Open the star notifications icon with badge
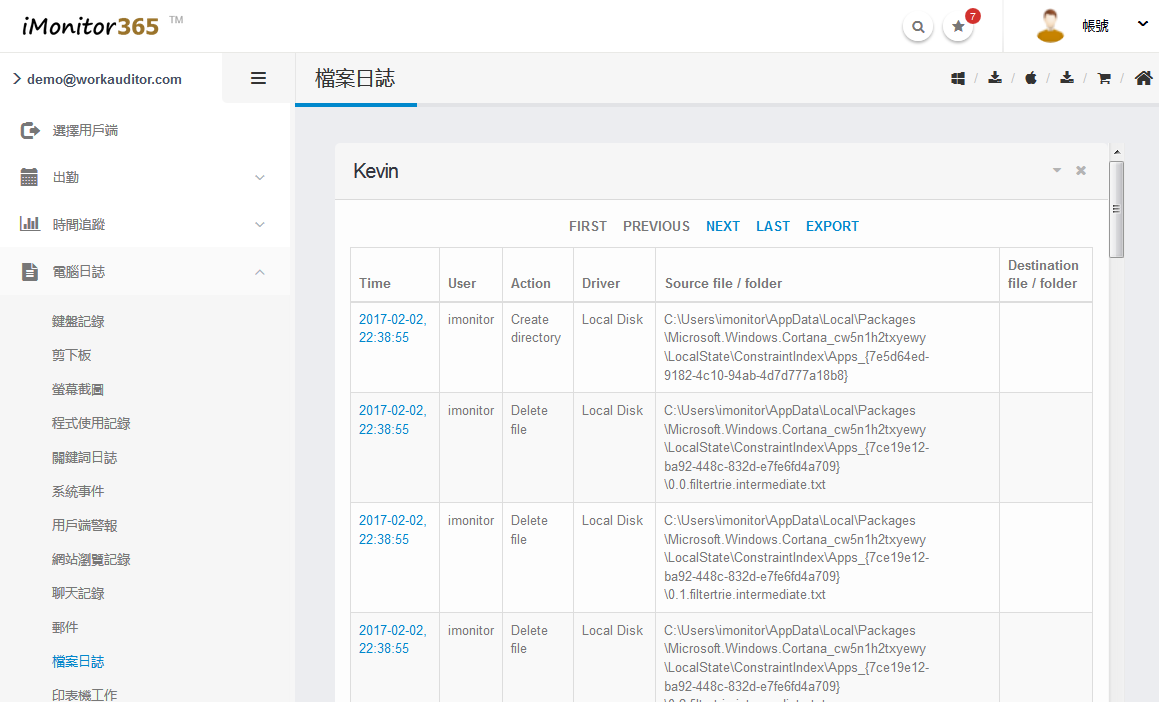The width and height of the screenshot is (1159, 702). [958, 27]
